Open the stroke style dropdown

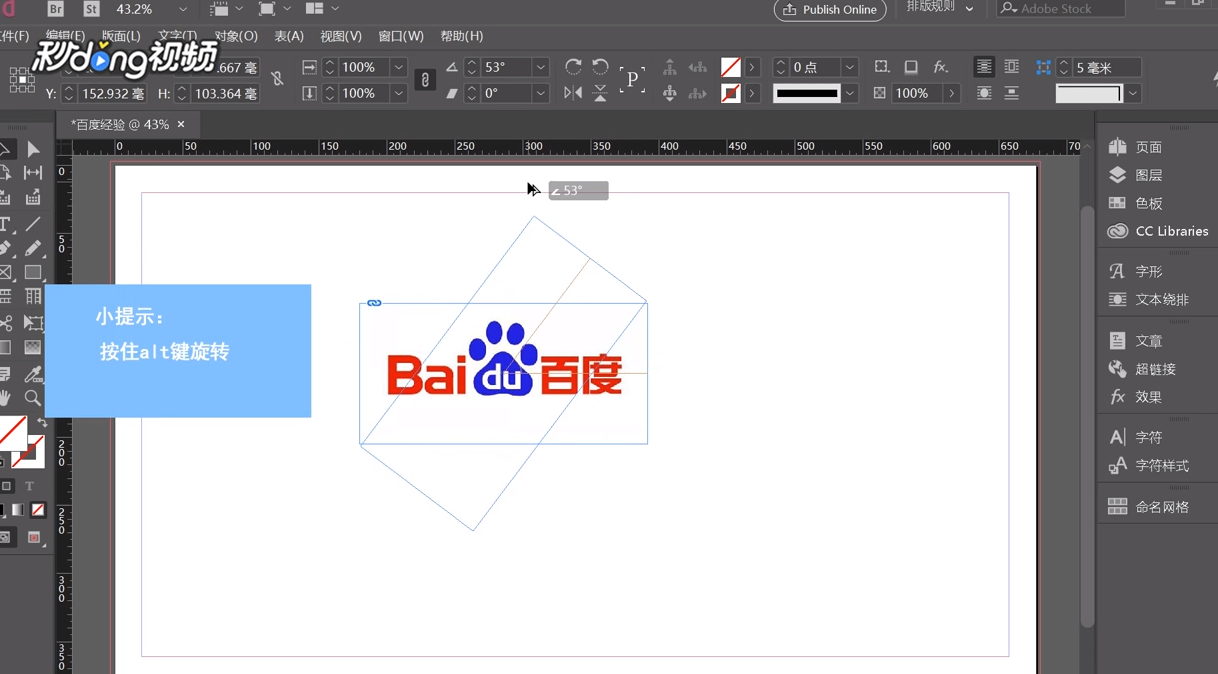(x=849, y=93)
